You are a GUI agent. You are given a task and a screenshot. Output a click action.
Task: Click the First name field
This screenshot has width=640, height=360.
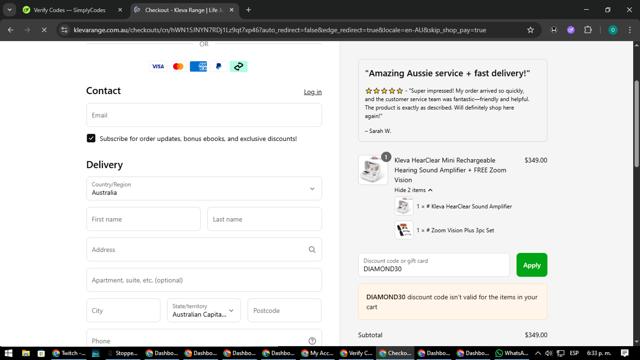point(143,219)
